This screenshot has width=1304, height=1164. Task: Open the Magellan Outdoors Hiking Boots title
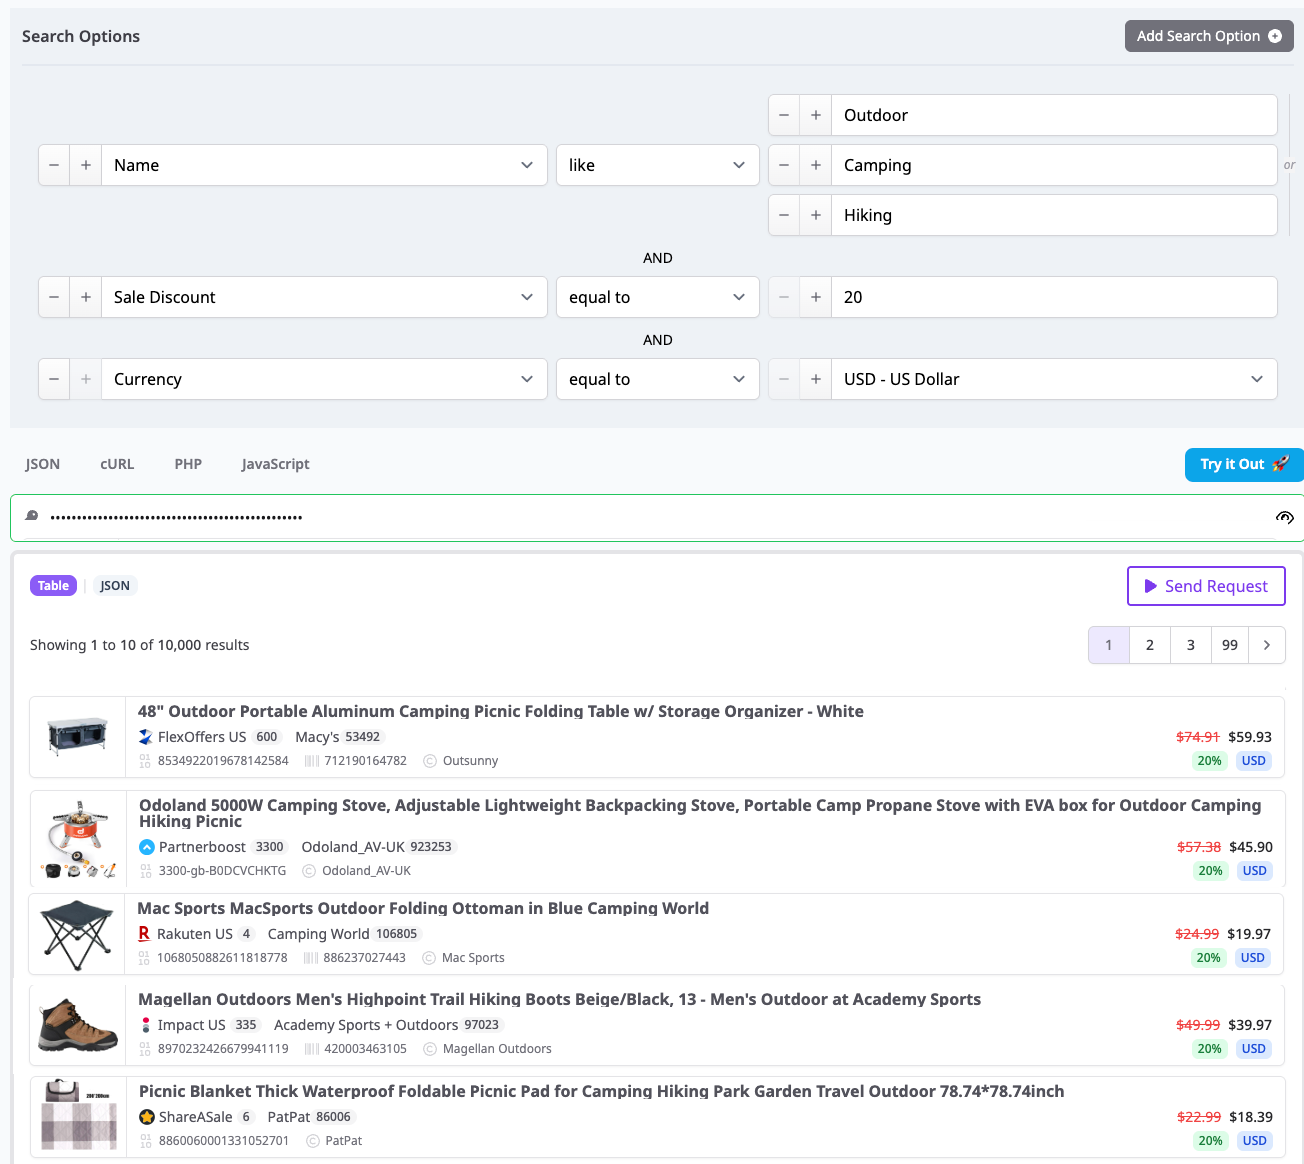560,999
